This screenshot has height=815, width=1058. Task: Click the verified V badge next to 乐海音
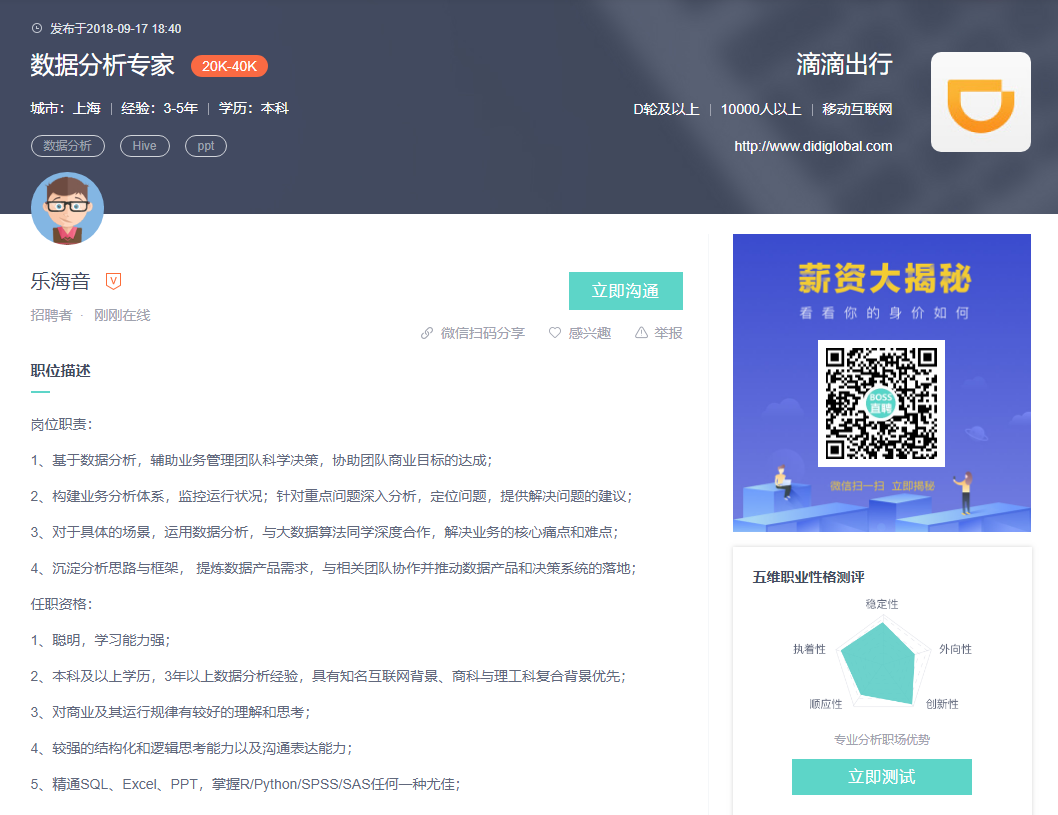pyautogui.click(x=113, y=281)
